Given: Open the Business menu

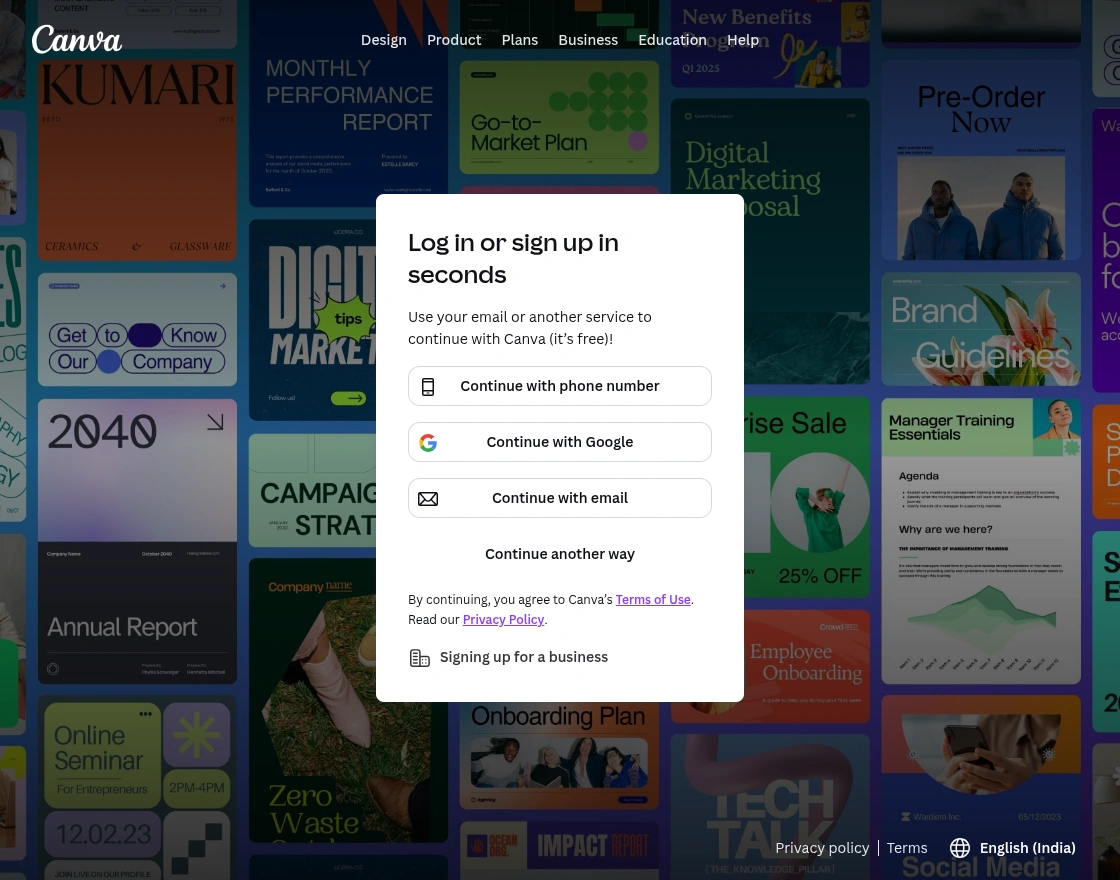Looking at the screenshot, I should pos(588,40).
